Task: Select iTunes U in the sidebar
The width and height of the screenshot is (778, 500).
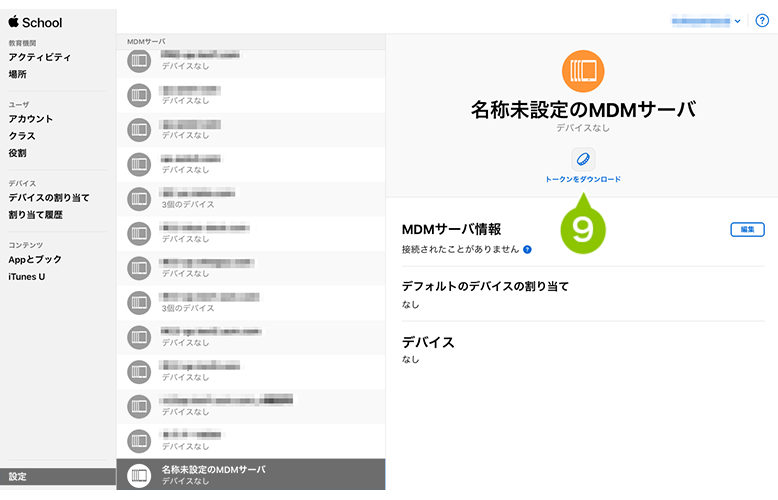Action: (x=27, y=277)
